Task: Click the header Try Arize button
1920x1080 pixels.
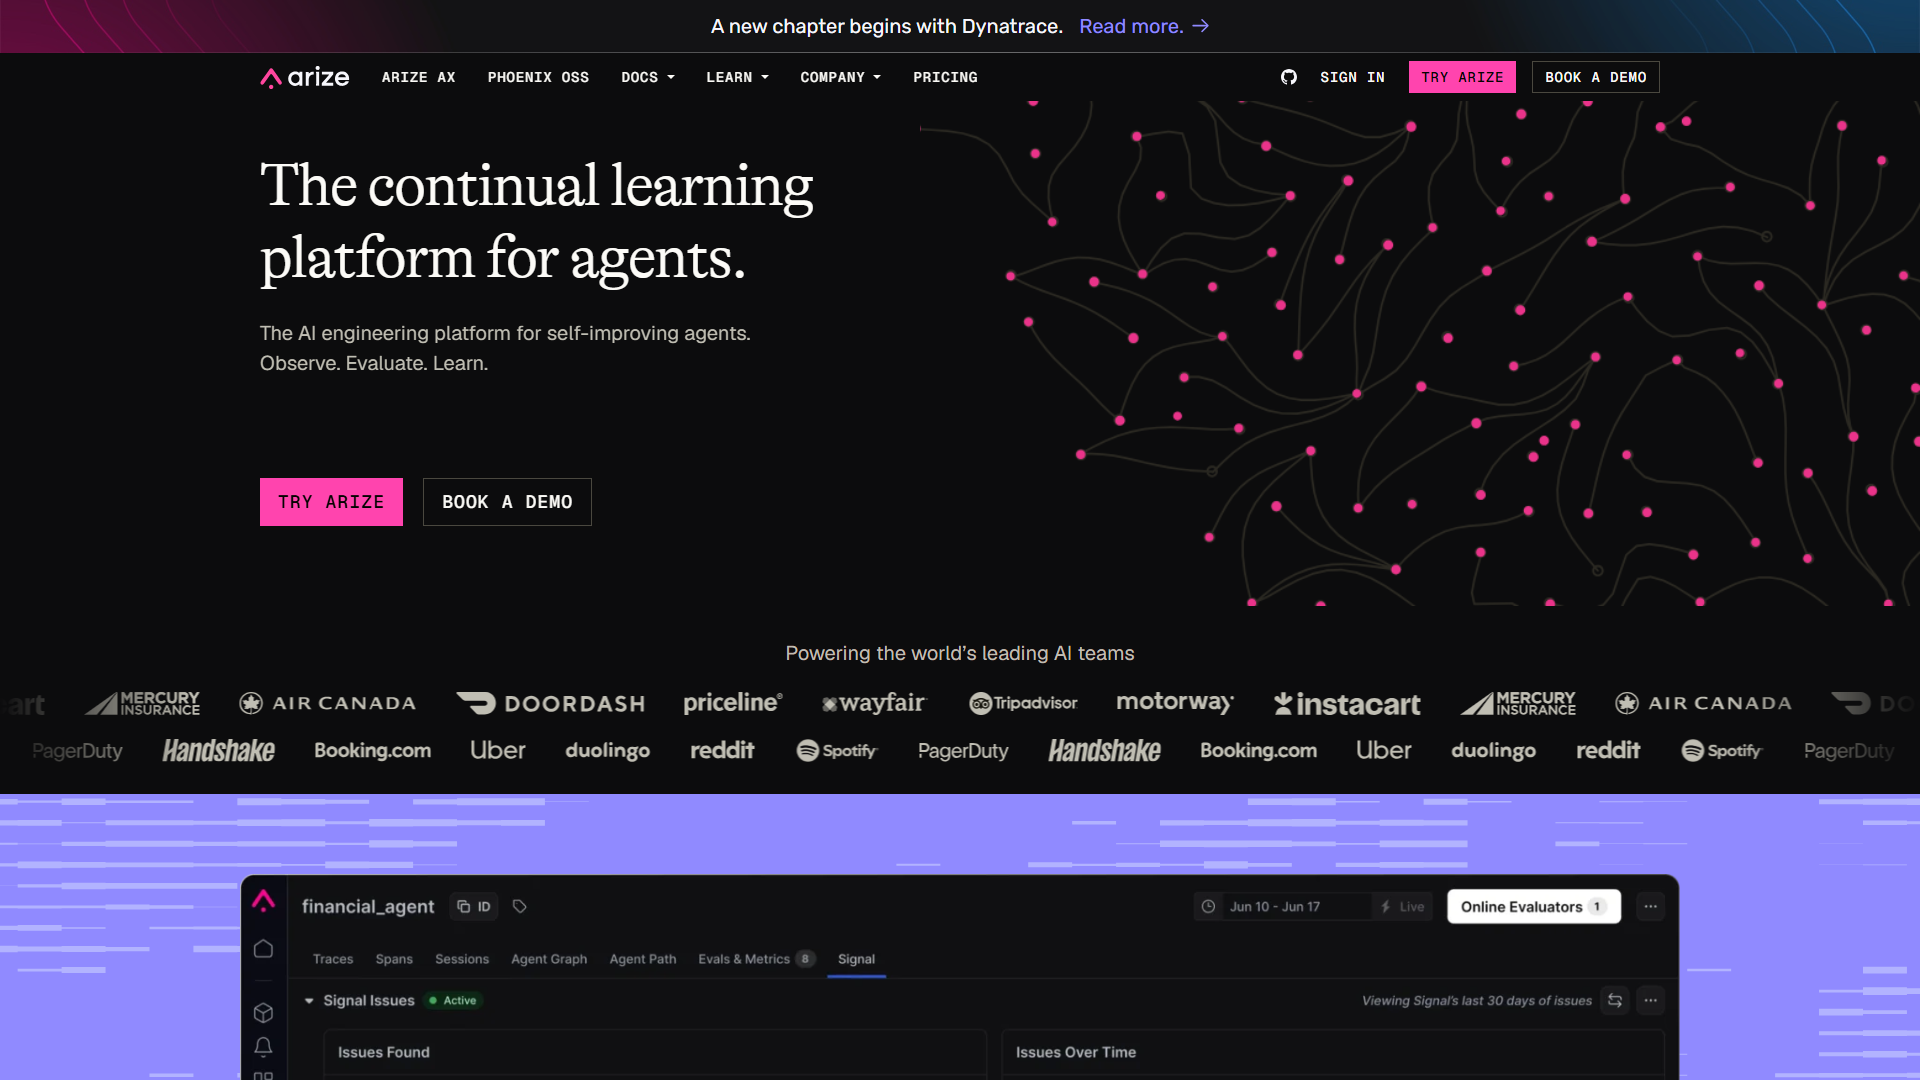Action: 1462,77
